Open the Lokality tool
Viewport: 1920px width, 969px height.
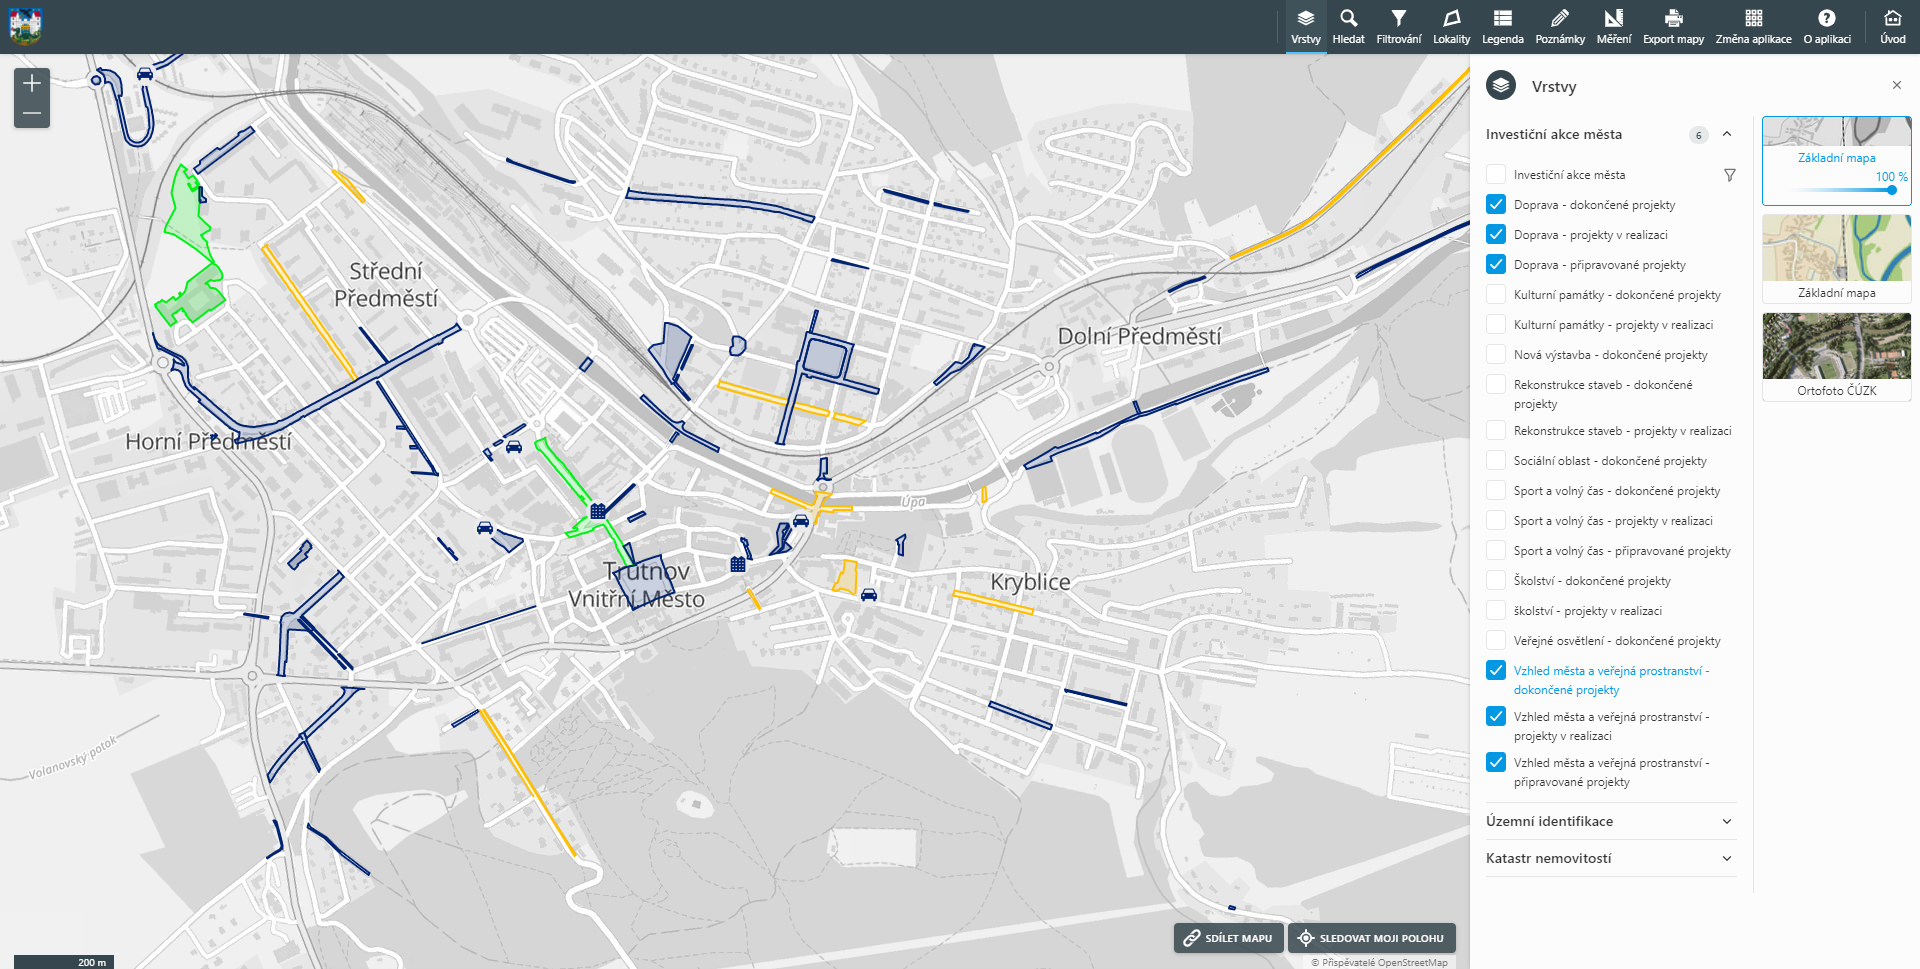1451,27
